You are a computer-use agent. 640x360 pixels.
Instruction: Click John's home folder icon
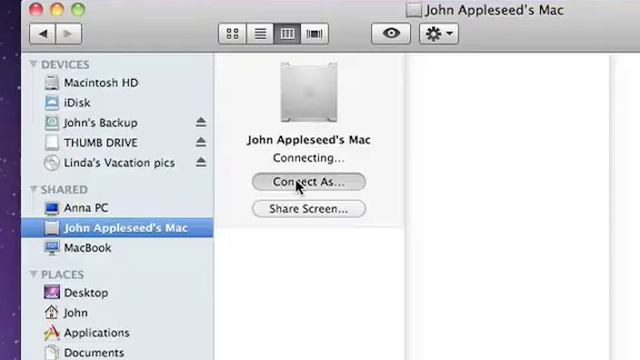[x=52, y=312]
